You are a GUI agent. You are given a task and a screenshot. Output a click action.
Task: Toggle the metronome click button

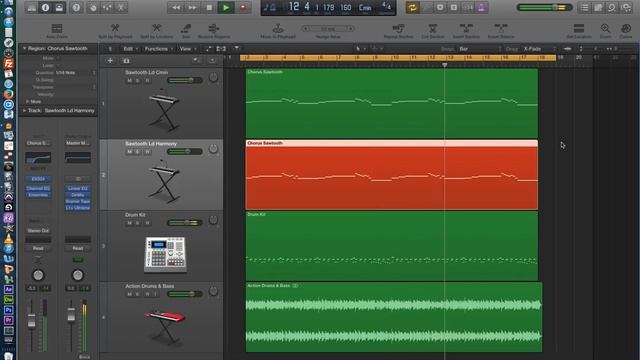481,7
